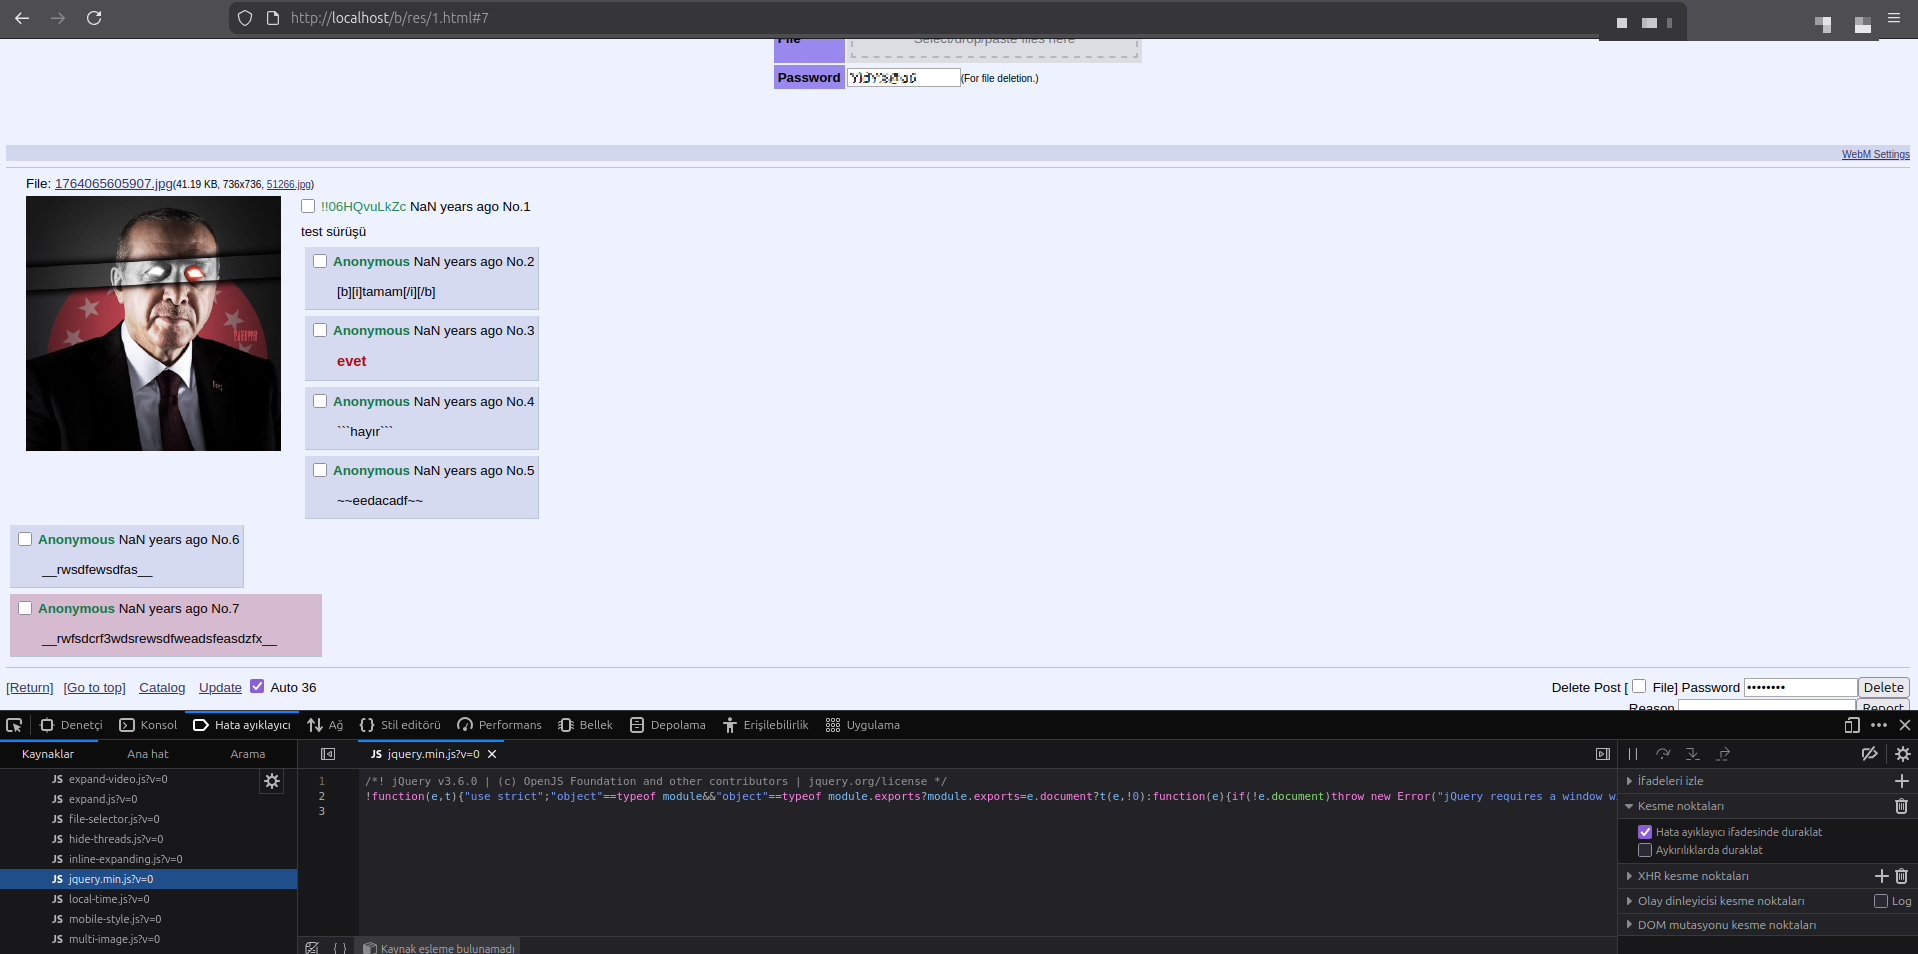Add a watch expression with plus icon

click(x=1901, y=781)
